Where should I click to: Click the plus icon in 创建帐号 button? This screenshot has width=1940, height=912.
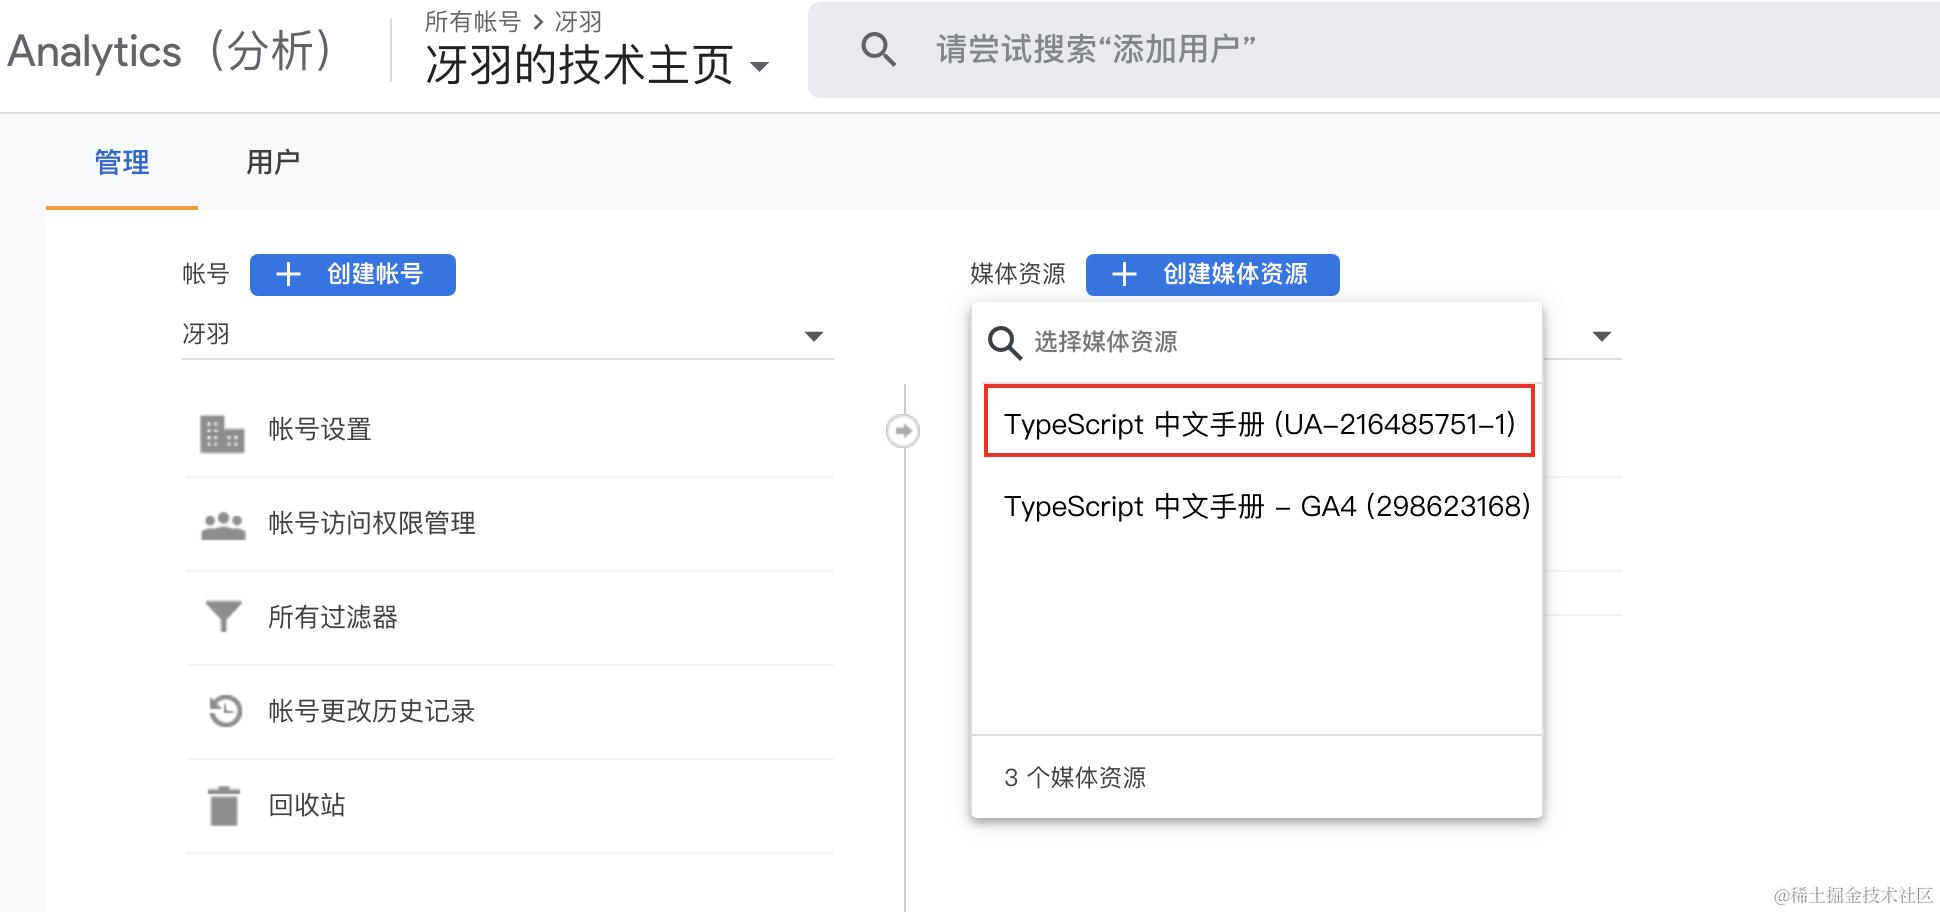(x=288, y=274)
